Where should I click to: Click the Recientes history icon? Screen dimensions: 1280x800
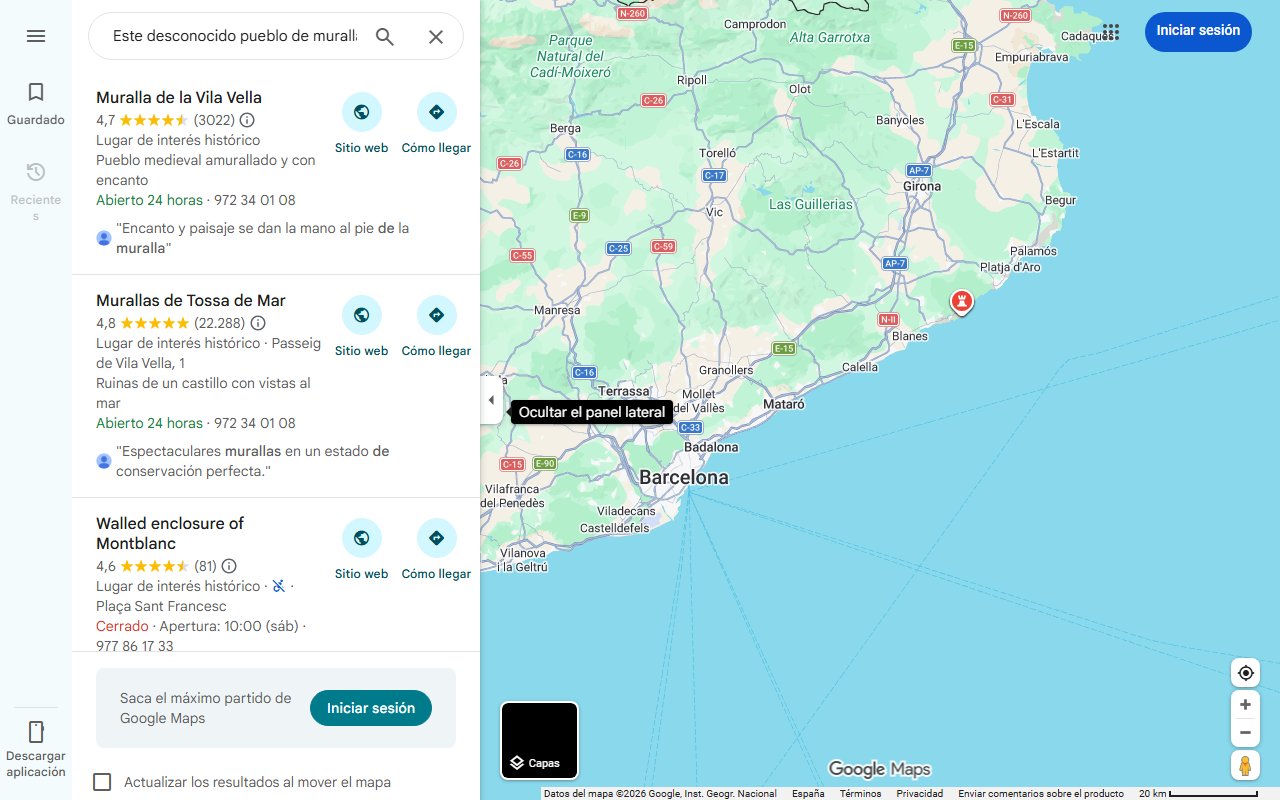(35, 172)
